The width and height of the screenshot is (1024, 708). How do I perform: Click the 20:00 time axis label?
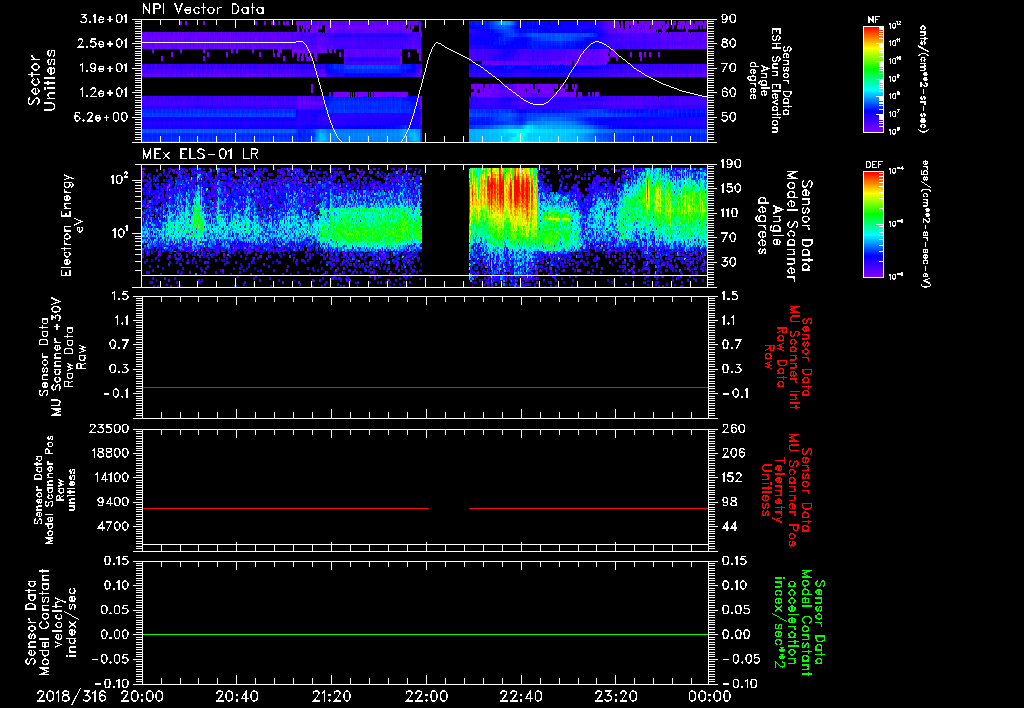[142, 696]
